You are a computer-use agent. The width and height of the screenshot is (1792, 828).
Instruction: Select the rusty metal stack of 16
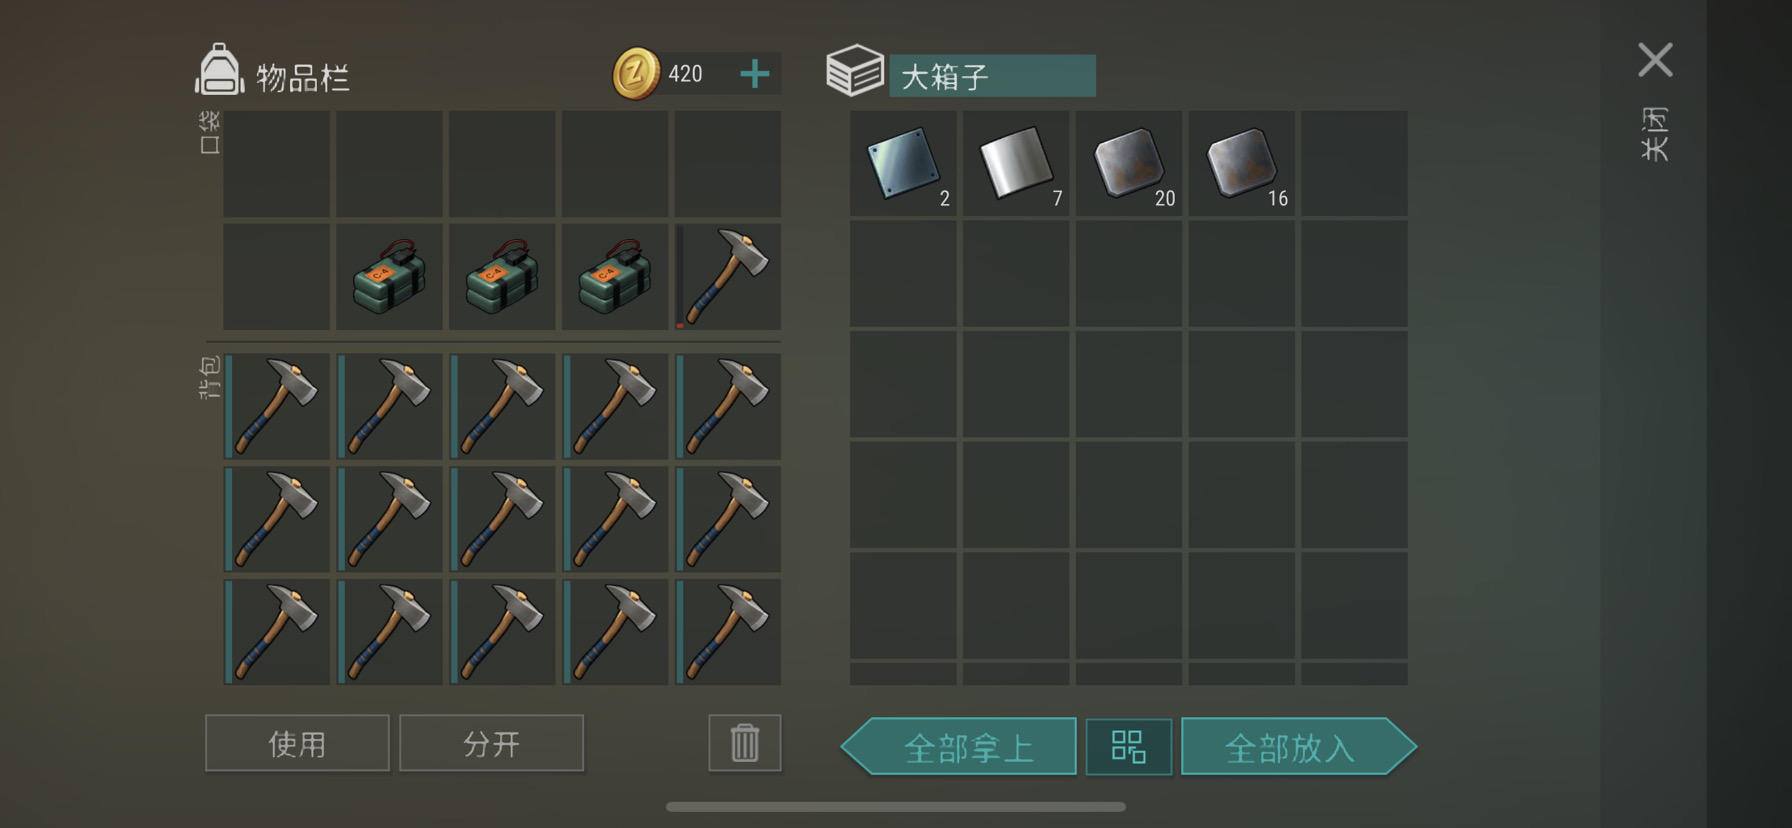pyautogui.click(x=1242, y=164)
